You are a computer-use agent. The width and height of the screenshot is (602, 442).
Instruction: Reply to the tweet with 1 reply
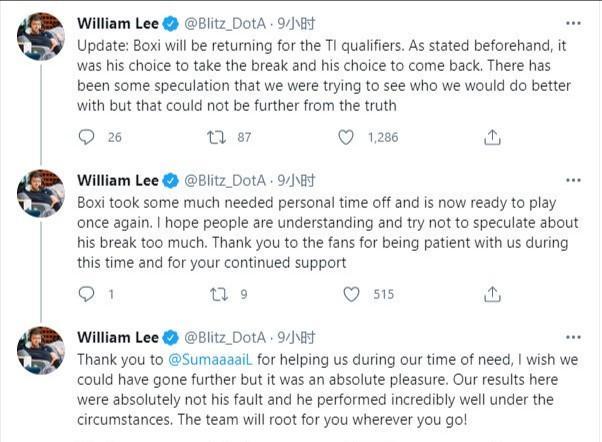pos(87,294)
